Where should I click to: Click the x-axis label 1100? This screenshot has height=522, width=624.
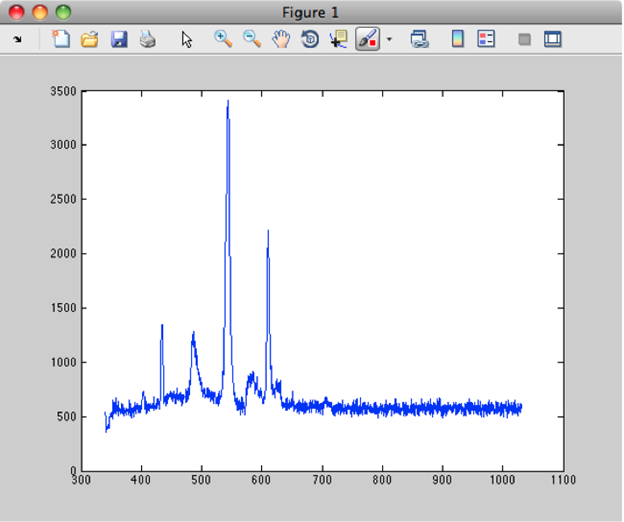pyautogui.click(x=563, y=480)
